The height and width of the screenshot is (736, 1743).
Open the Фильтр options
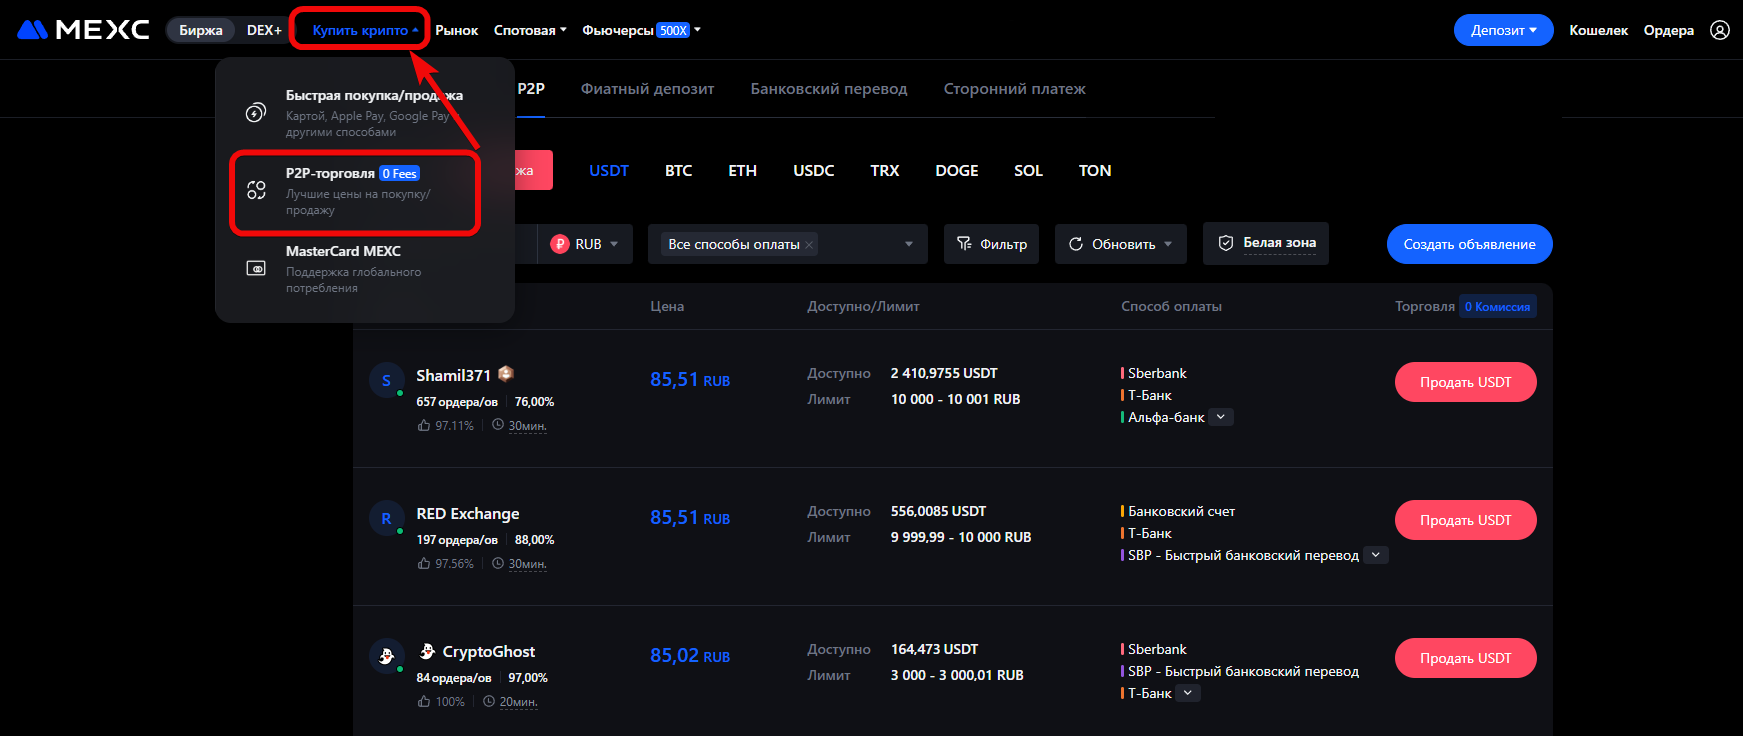point(991,244)
